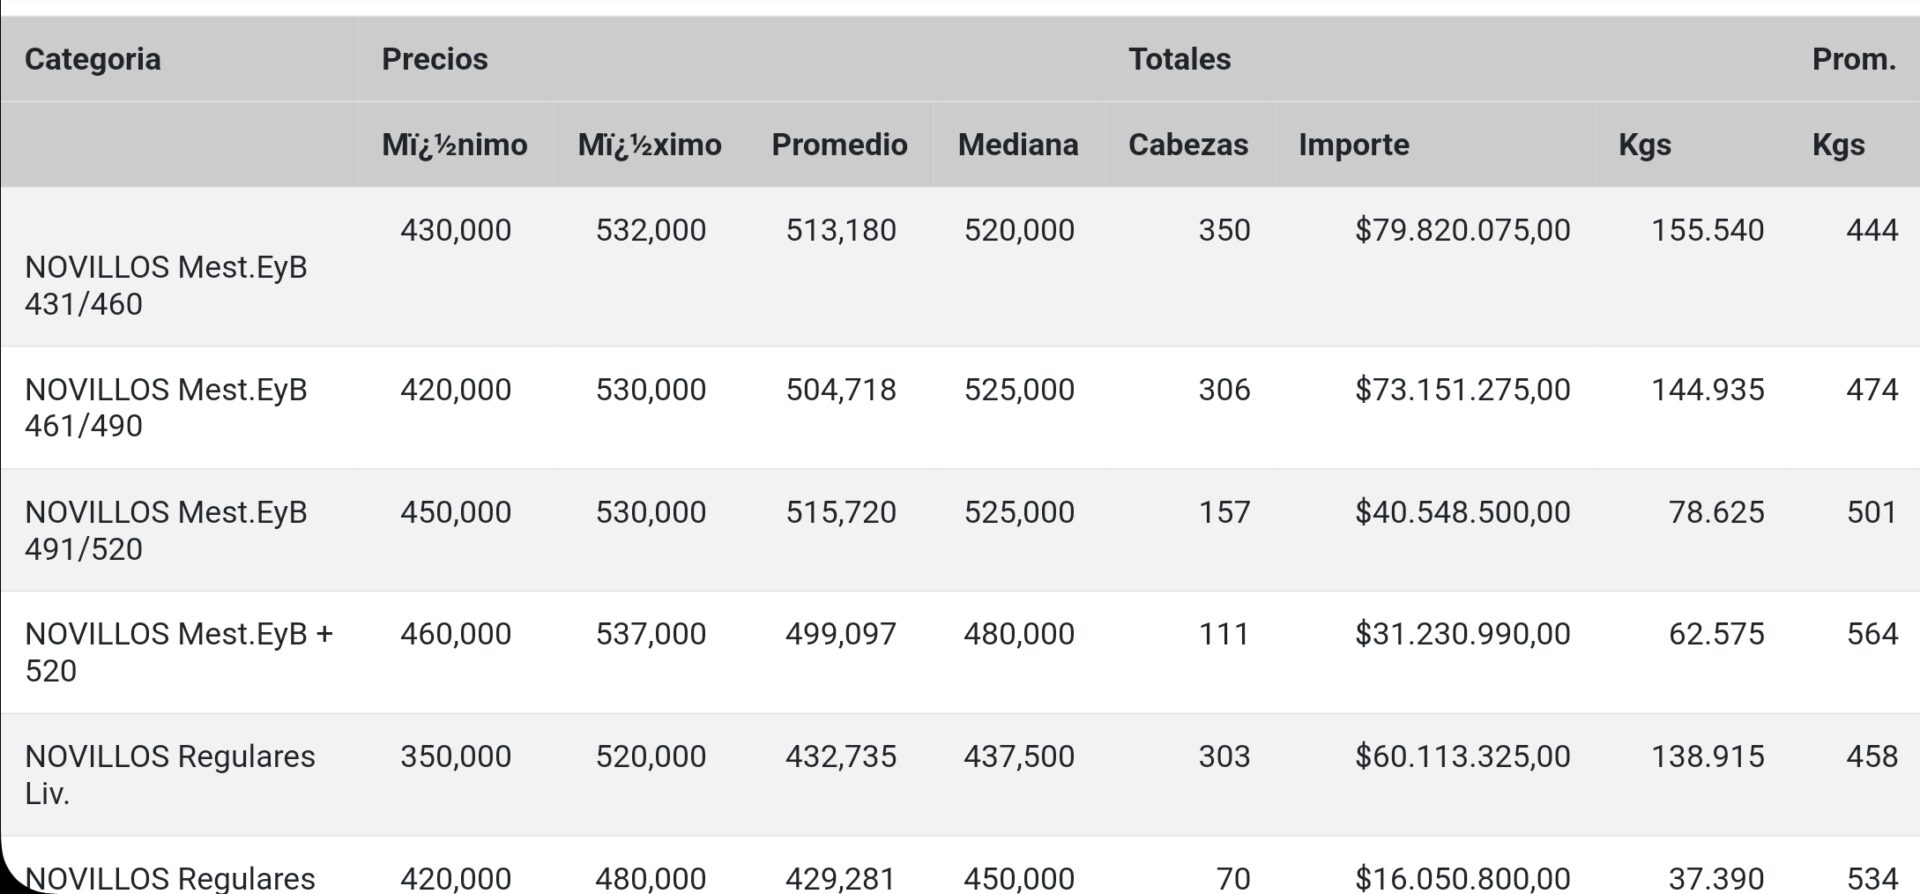Click the Totales group header
Screen dimensions: 1920x894
[x=1179, y=59]
